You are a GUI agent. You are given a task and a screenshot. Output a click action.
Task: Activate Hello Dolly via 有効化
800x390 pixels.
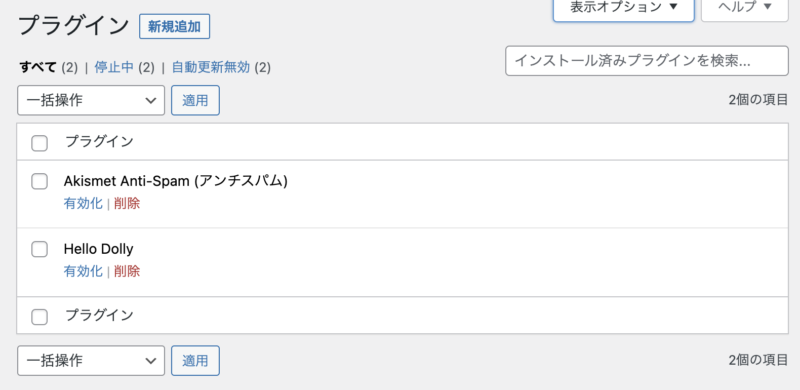click(83, 272)
